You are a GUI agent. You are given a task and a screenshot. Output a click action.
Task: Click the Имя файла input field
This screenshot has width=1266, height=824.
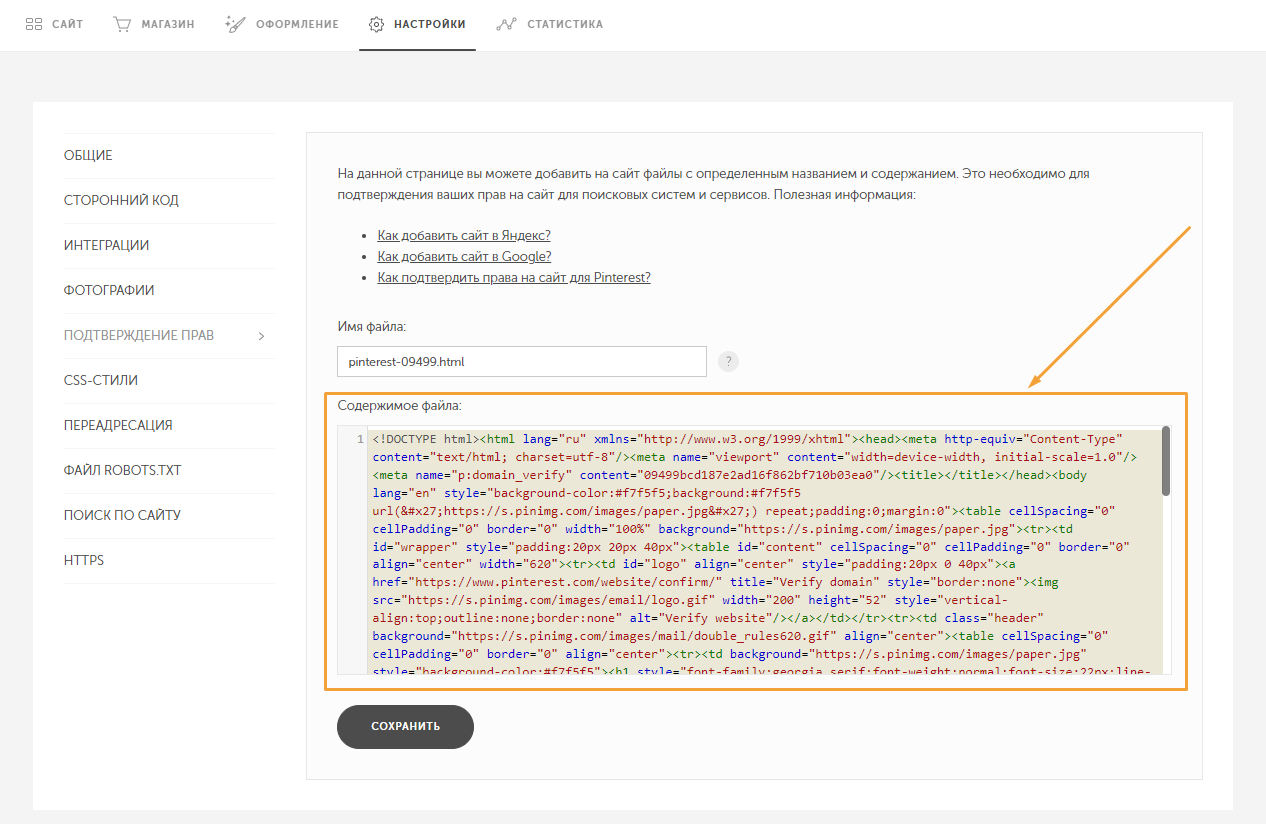pyautogui.click(x=521, y=361)
